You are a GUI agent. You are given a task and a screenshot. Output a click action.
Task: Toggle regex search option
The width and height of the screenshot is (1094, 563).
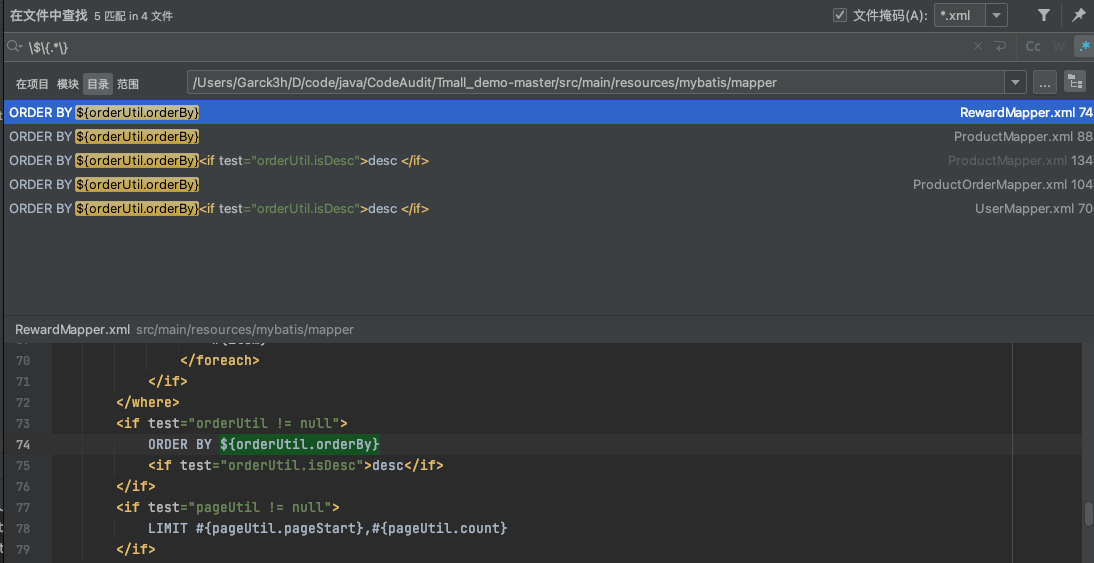click(x=1084, y=47)
